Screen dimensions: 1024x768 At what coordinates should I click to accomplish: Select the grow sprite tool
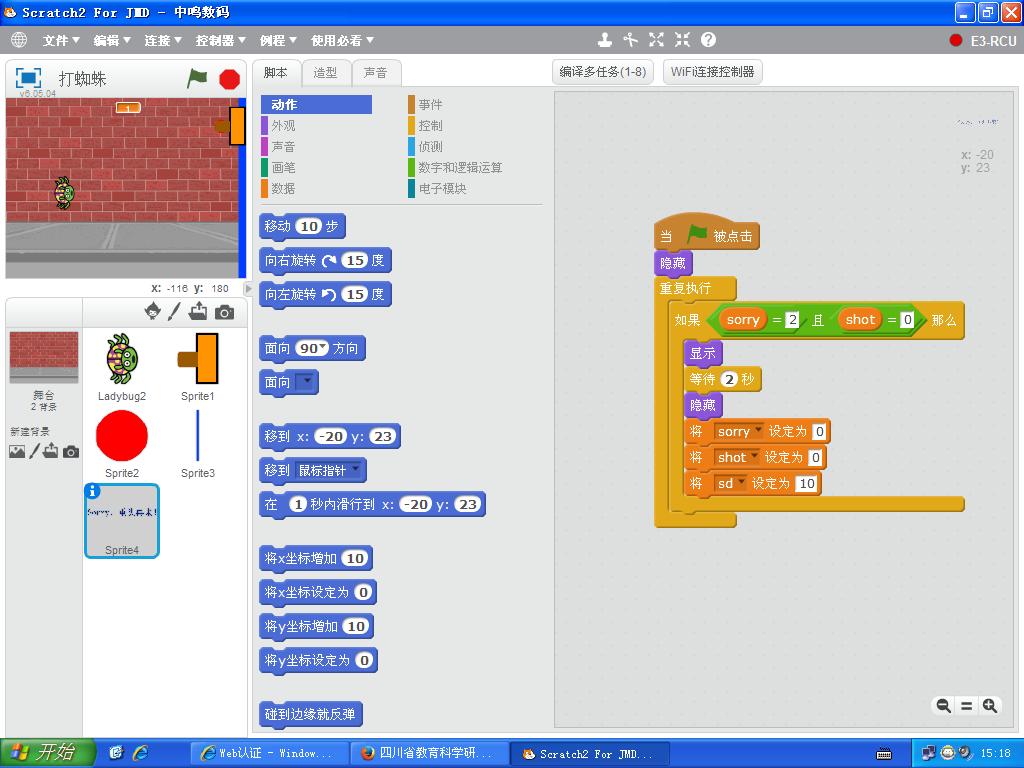click(x=656, y=40)
